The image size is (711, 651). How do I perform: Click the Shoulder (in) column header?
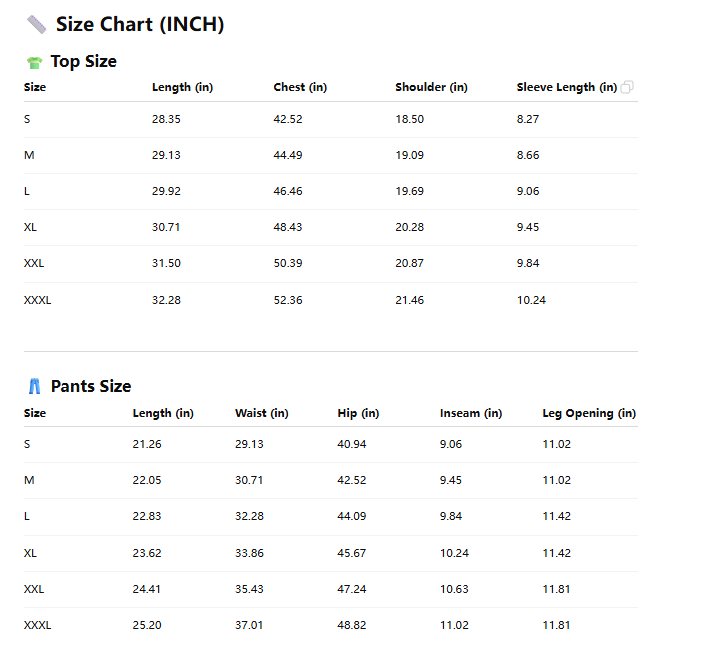pos(431,87)
